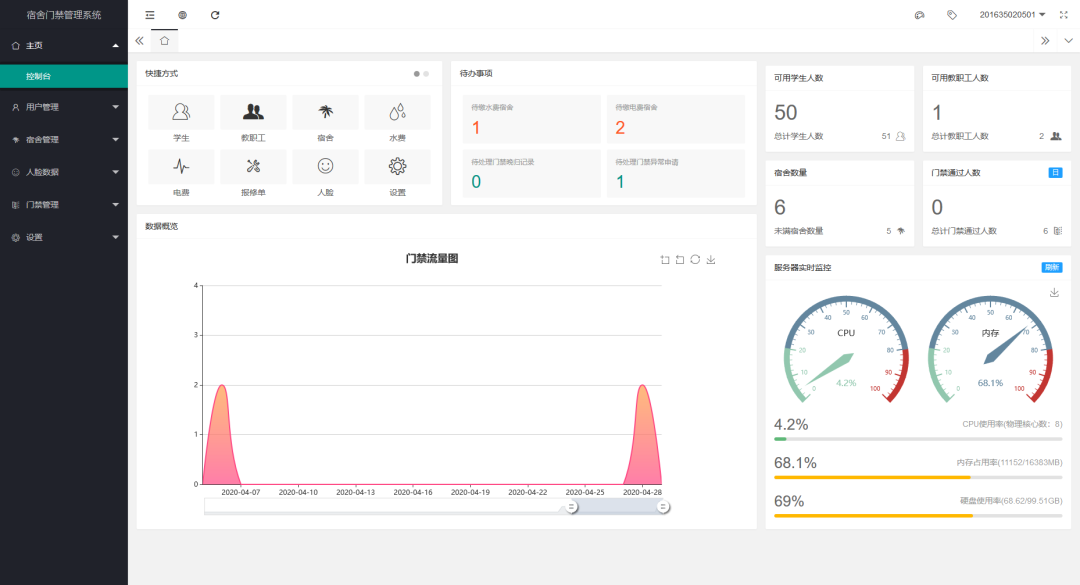The height and width of the screenshot is (585, 1080).
Task: Click the 可用学生人数 value 50
Action: 786,112
